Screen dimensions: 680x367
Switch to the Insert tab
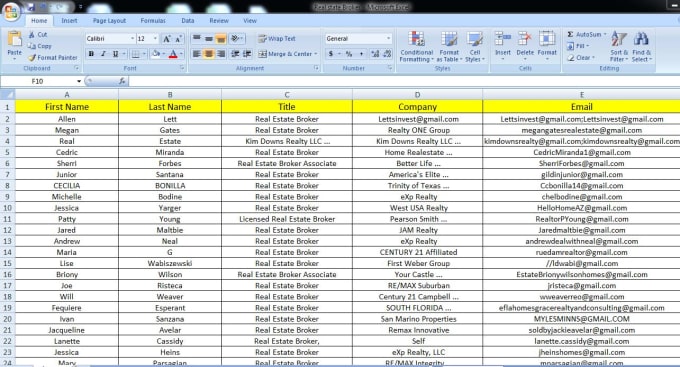69,20
